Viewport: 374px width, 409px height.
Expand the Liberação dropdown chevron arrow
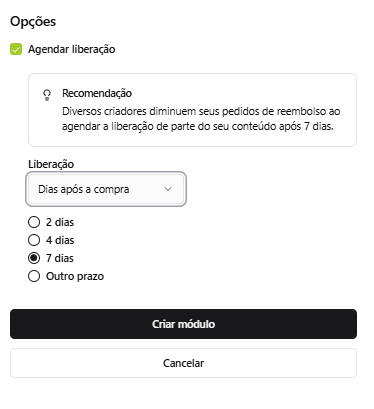(168, 189)
